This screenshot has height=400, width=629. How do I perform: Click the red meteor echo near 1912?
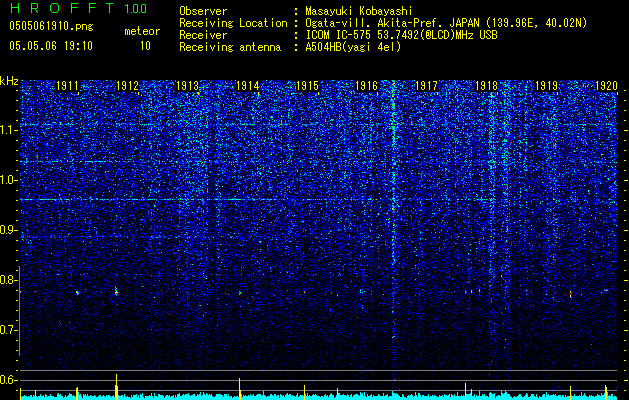click(x=116, y=291)
